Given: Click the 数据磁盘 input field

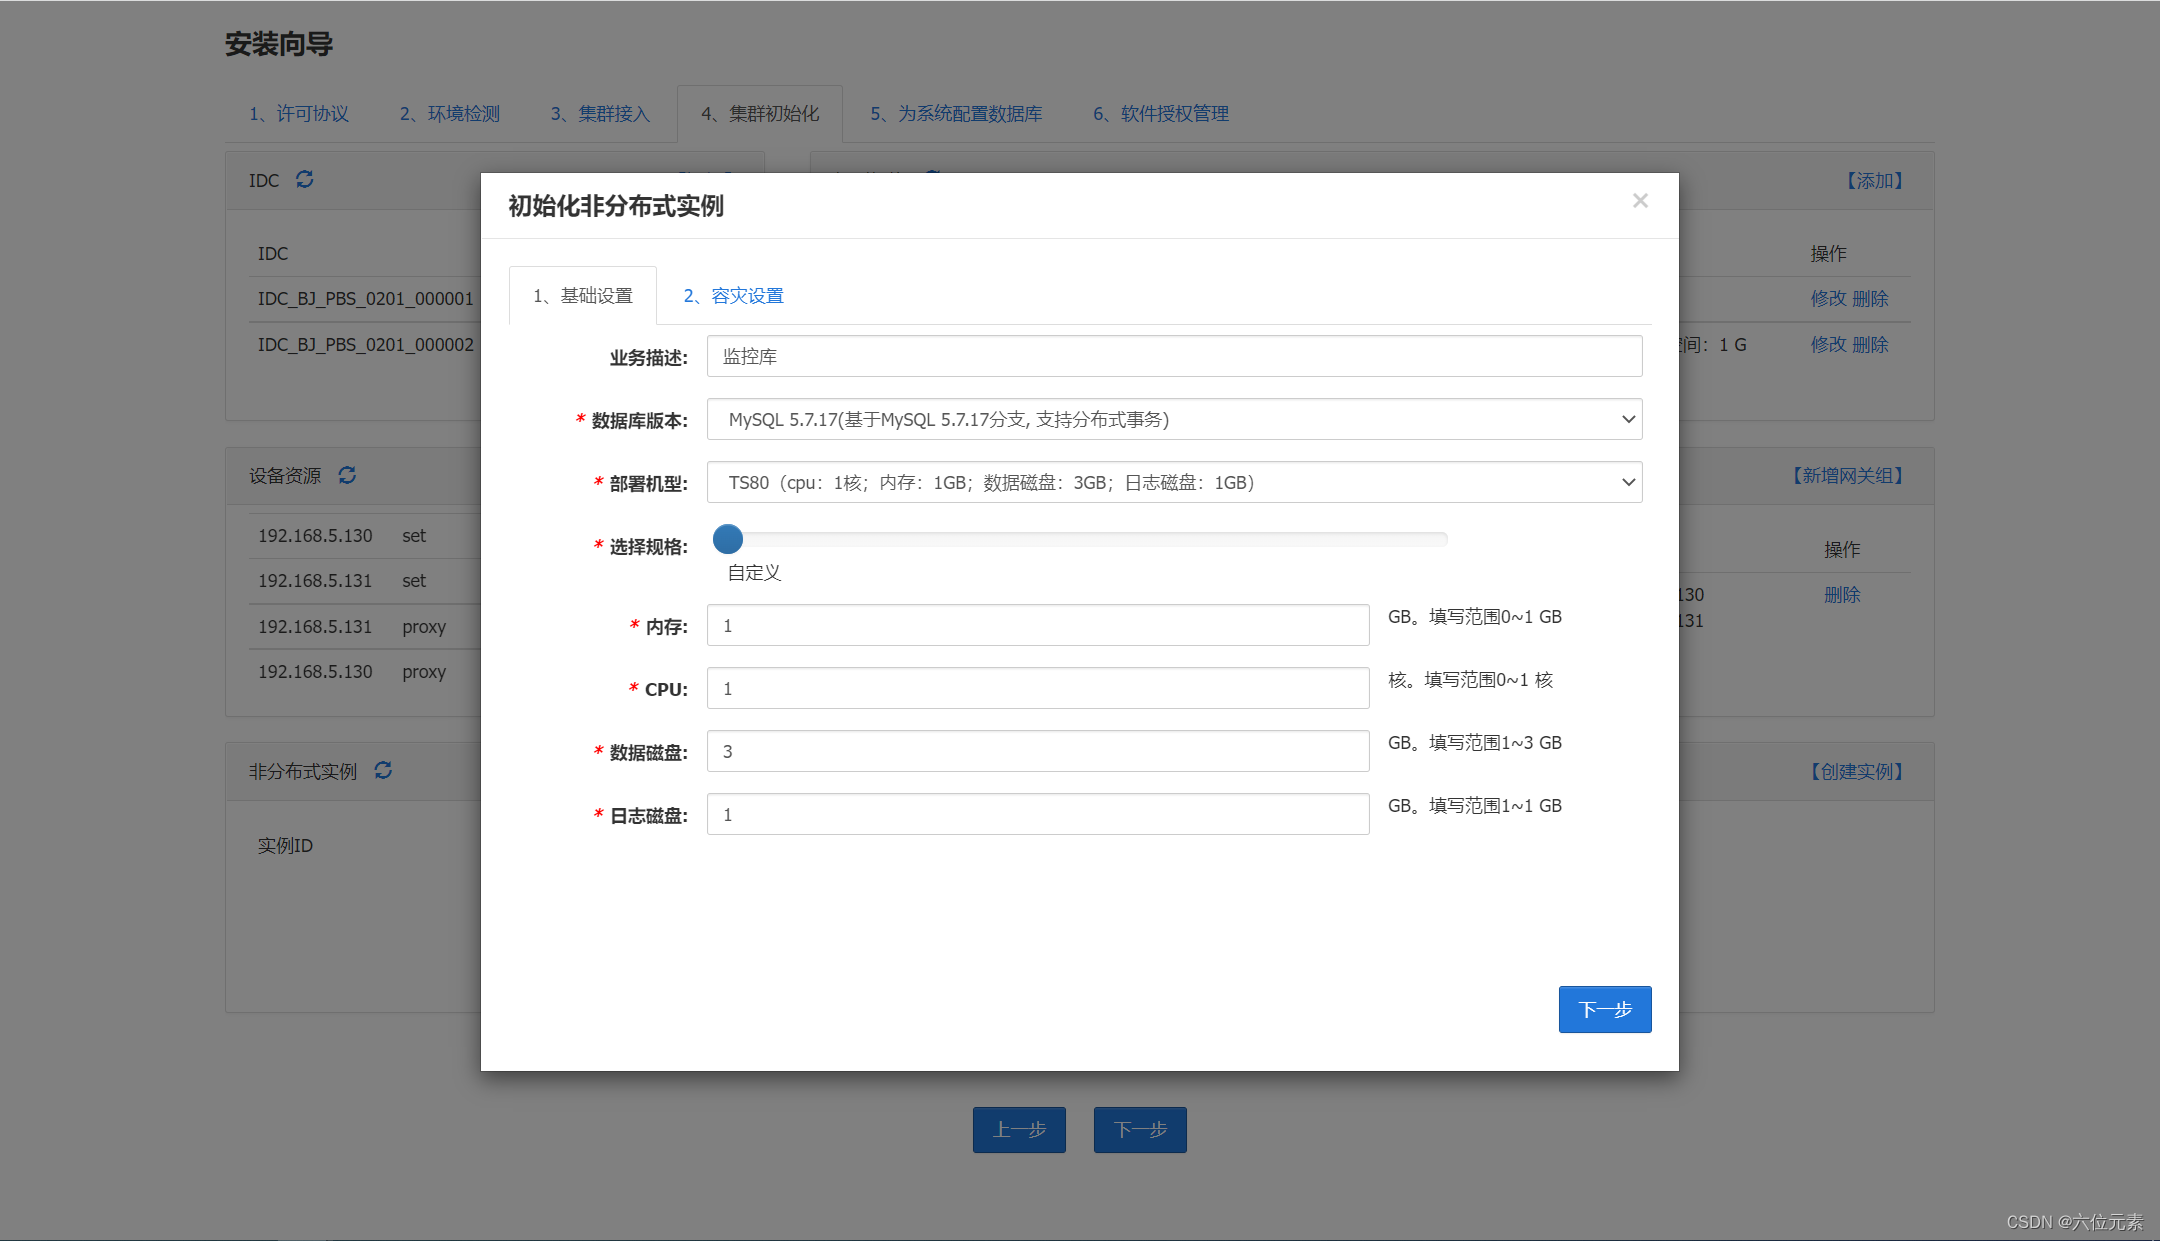Looking at the screenshot, I should pos(1037,751).
